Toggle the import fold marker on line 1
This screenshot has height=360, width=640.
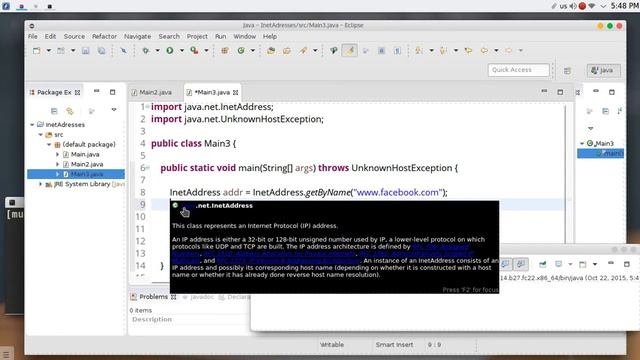[x=148, y=106]
